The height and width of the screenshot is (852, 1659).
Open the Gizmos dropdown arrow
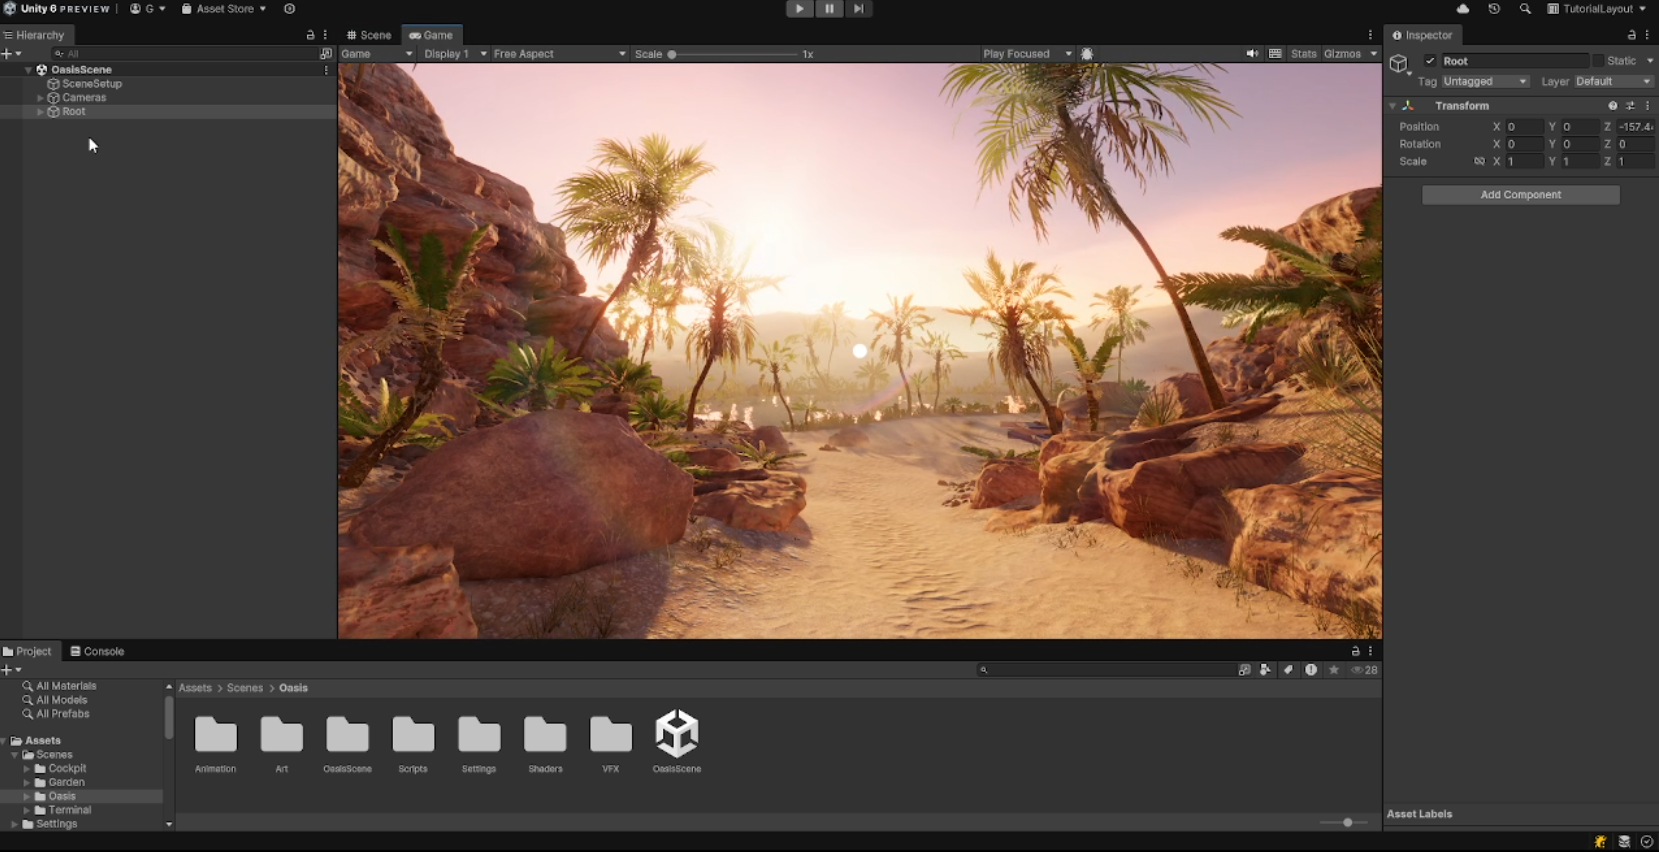pos(1373,54)
